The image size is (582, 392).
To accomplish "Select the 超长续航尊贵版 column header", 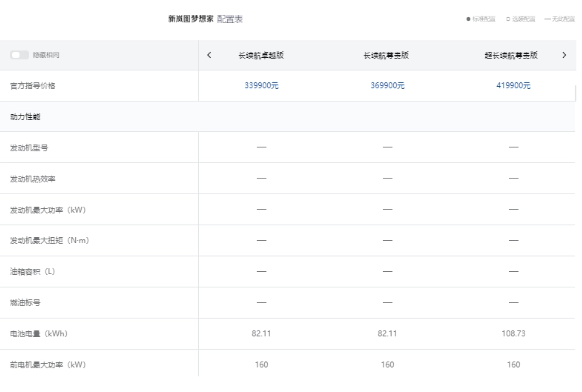I will 511,55.
